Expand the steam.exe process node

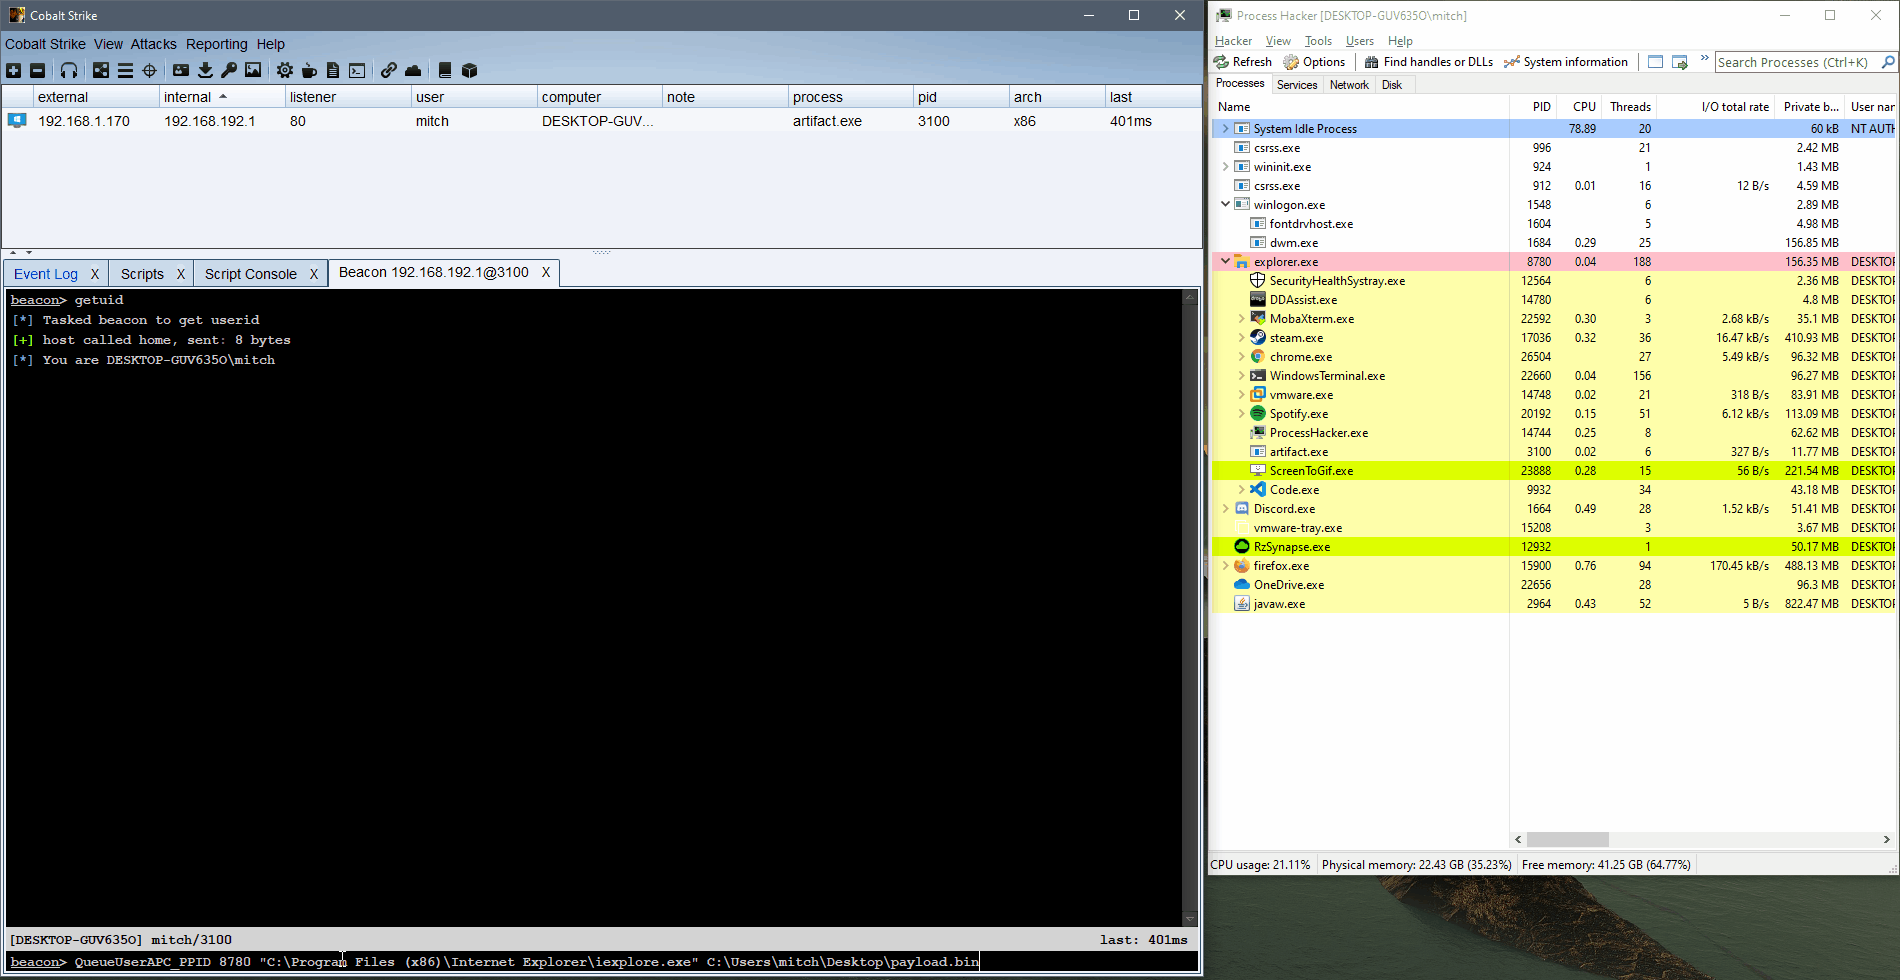tap(1241, 338)
